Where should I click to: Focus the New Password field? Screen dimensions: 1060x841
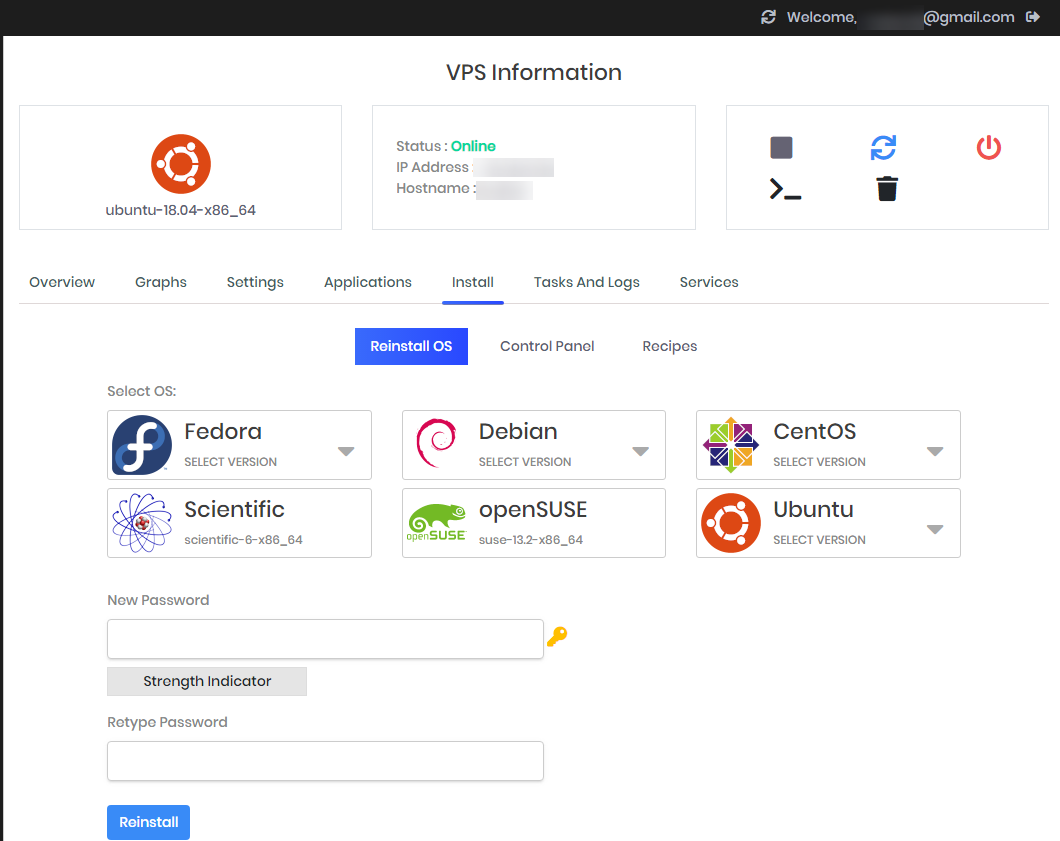pos(325,639)
